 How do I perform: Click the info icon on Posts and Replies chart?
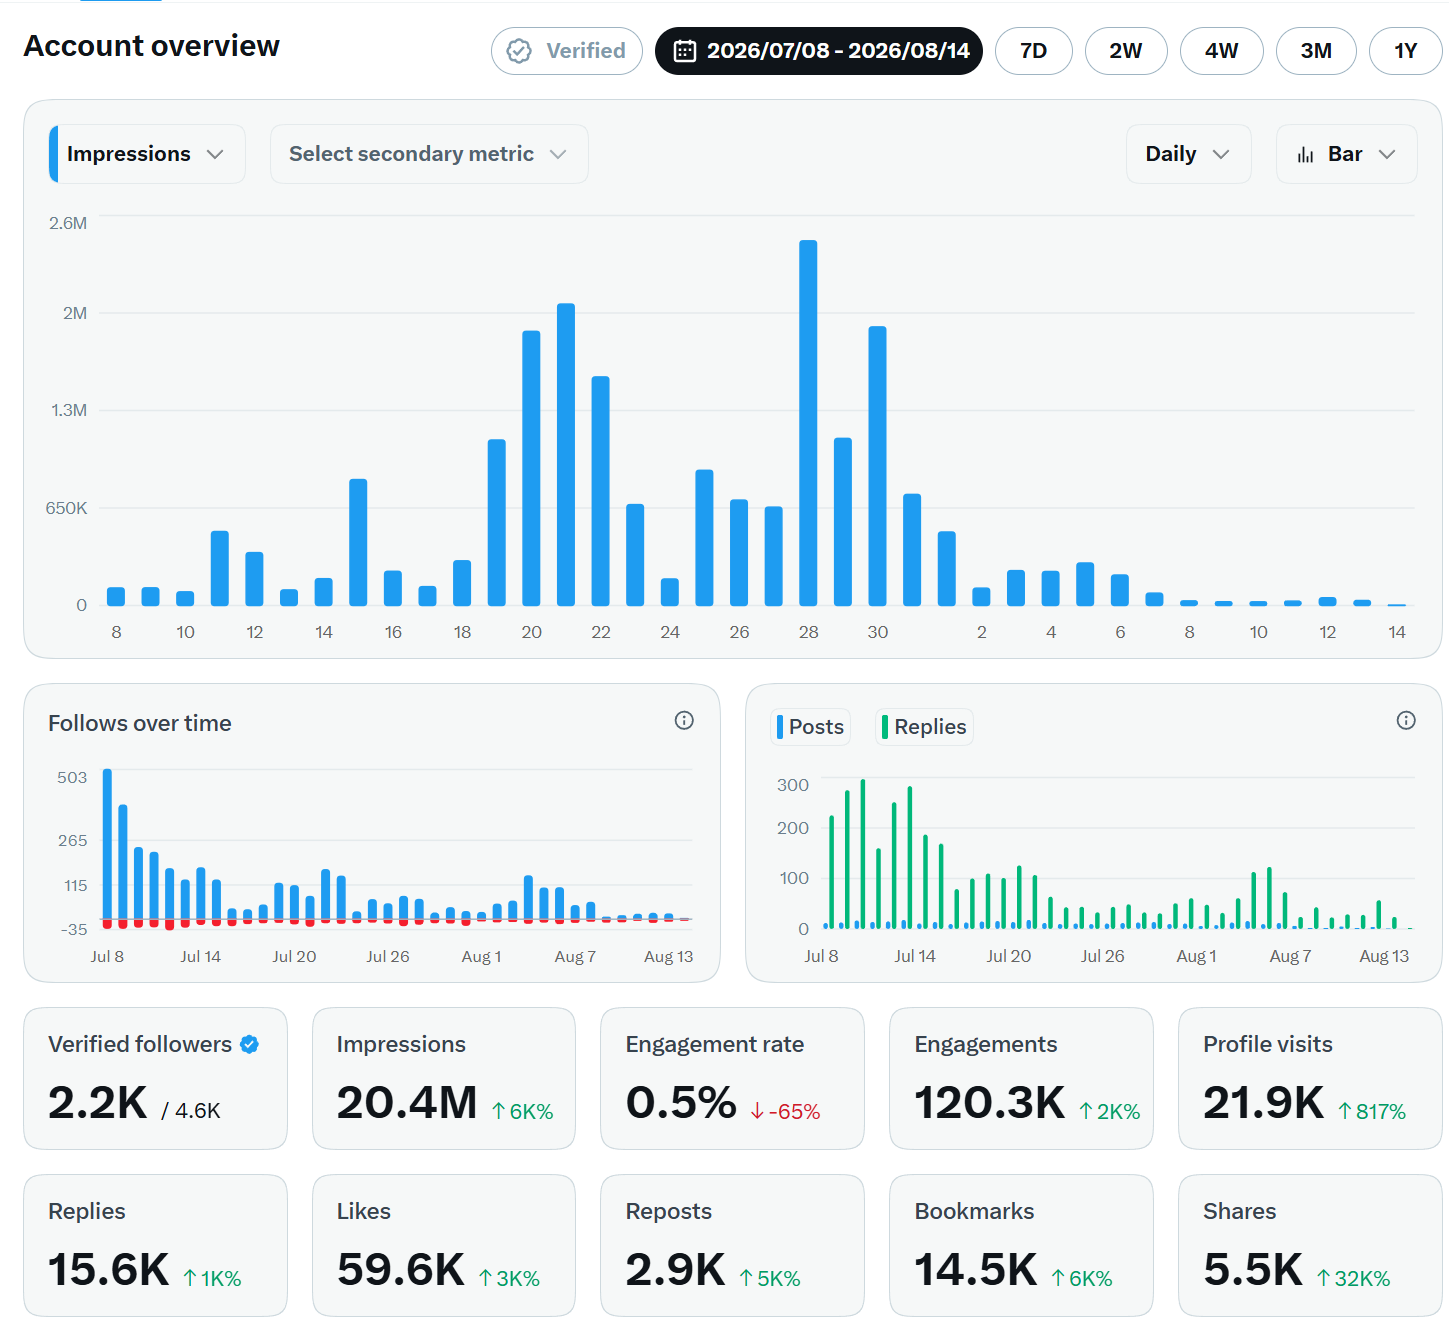click(x=1406, y=720)
